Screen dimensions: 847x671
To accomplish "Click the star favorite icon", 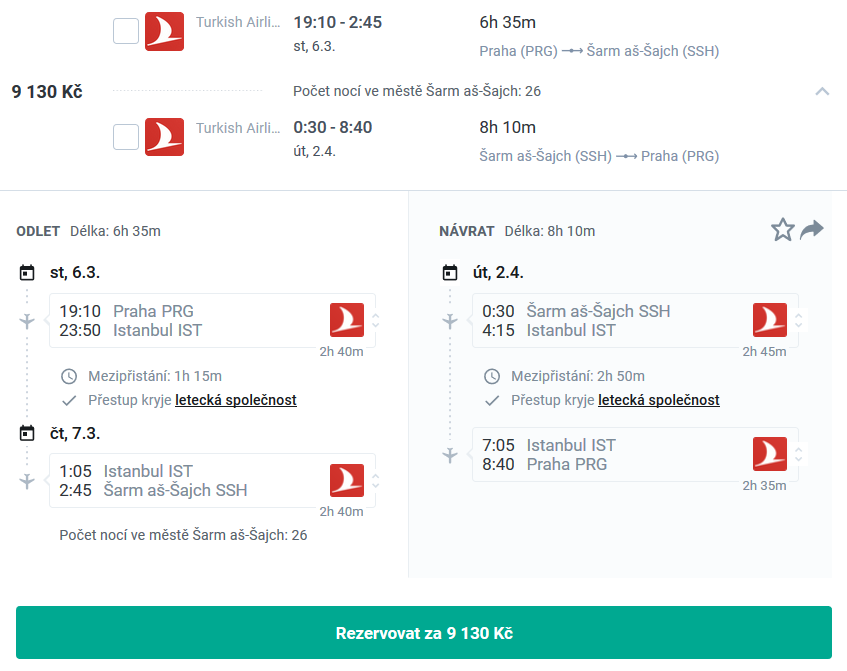I will click(x=782, y=230).
